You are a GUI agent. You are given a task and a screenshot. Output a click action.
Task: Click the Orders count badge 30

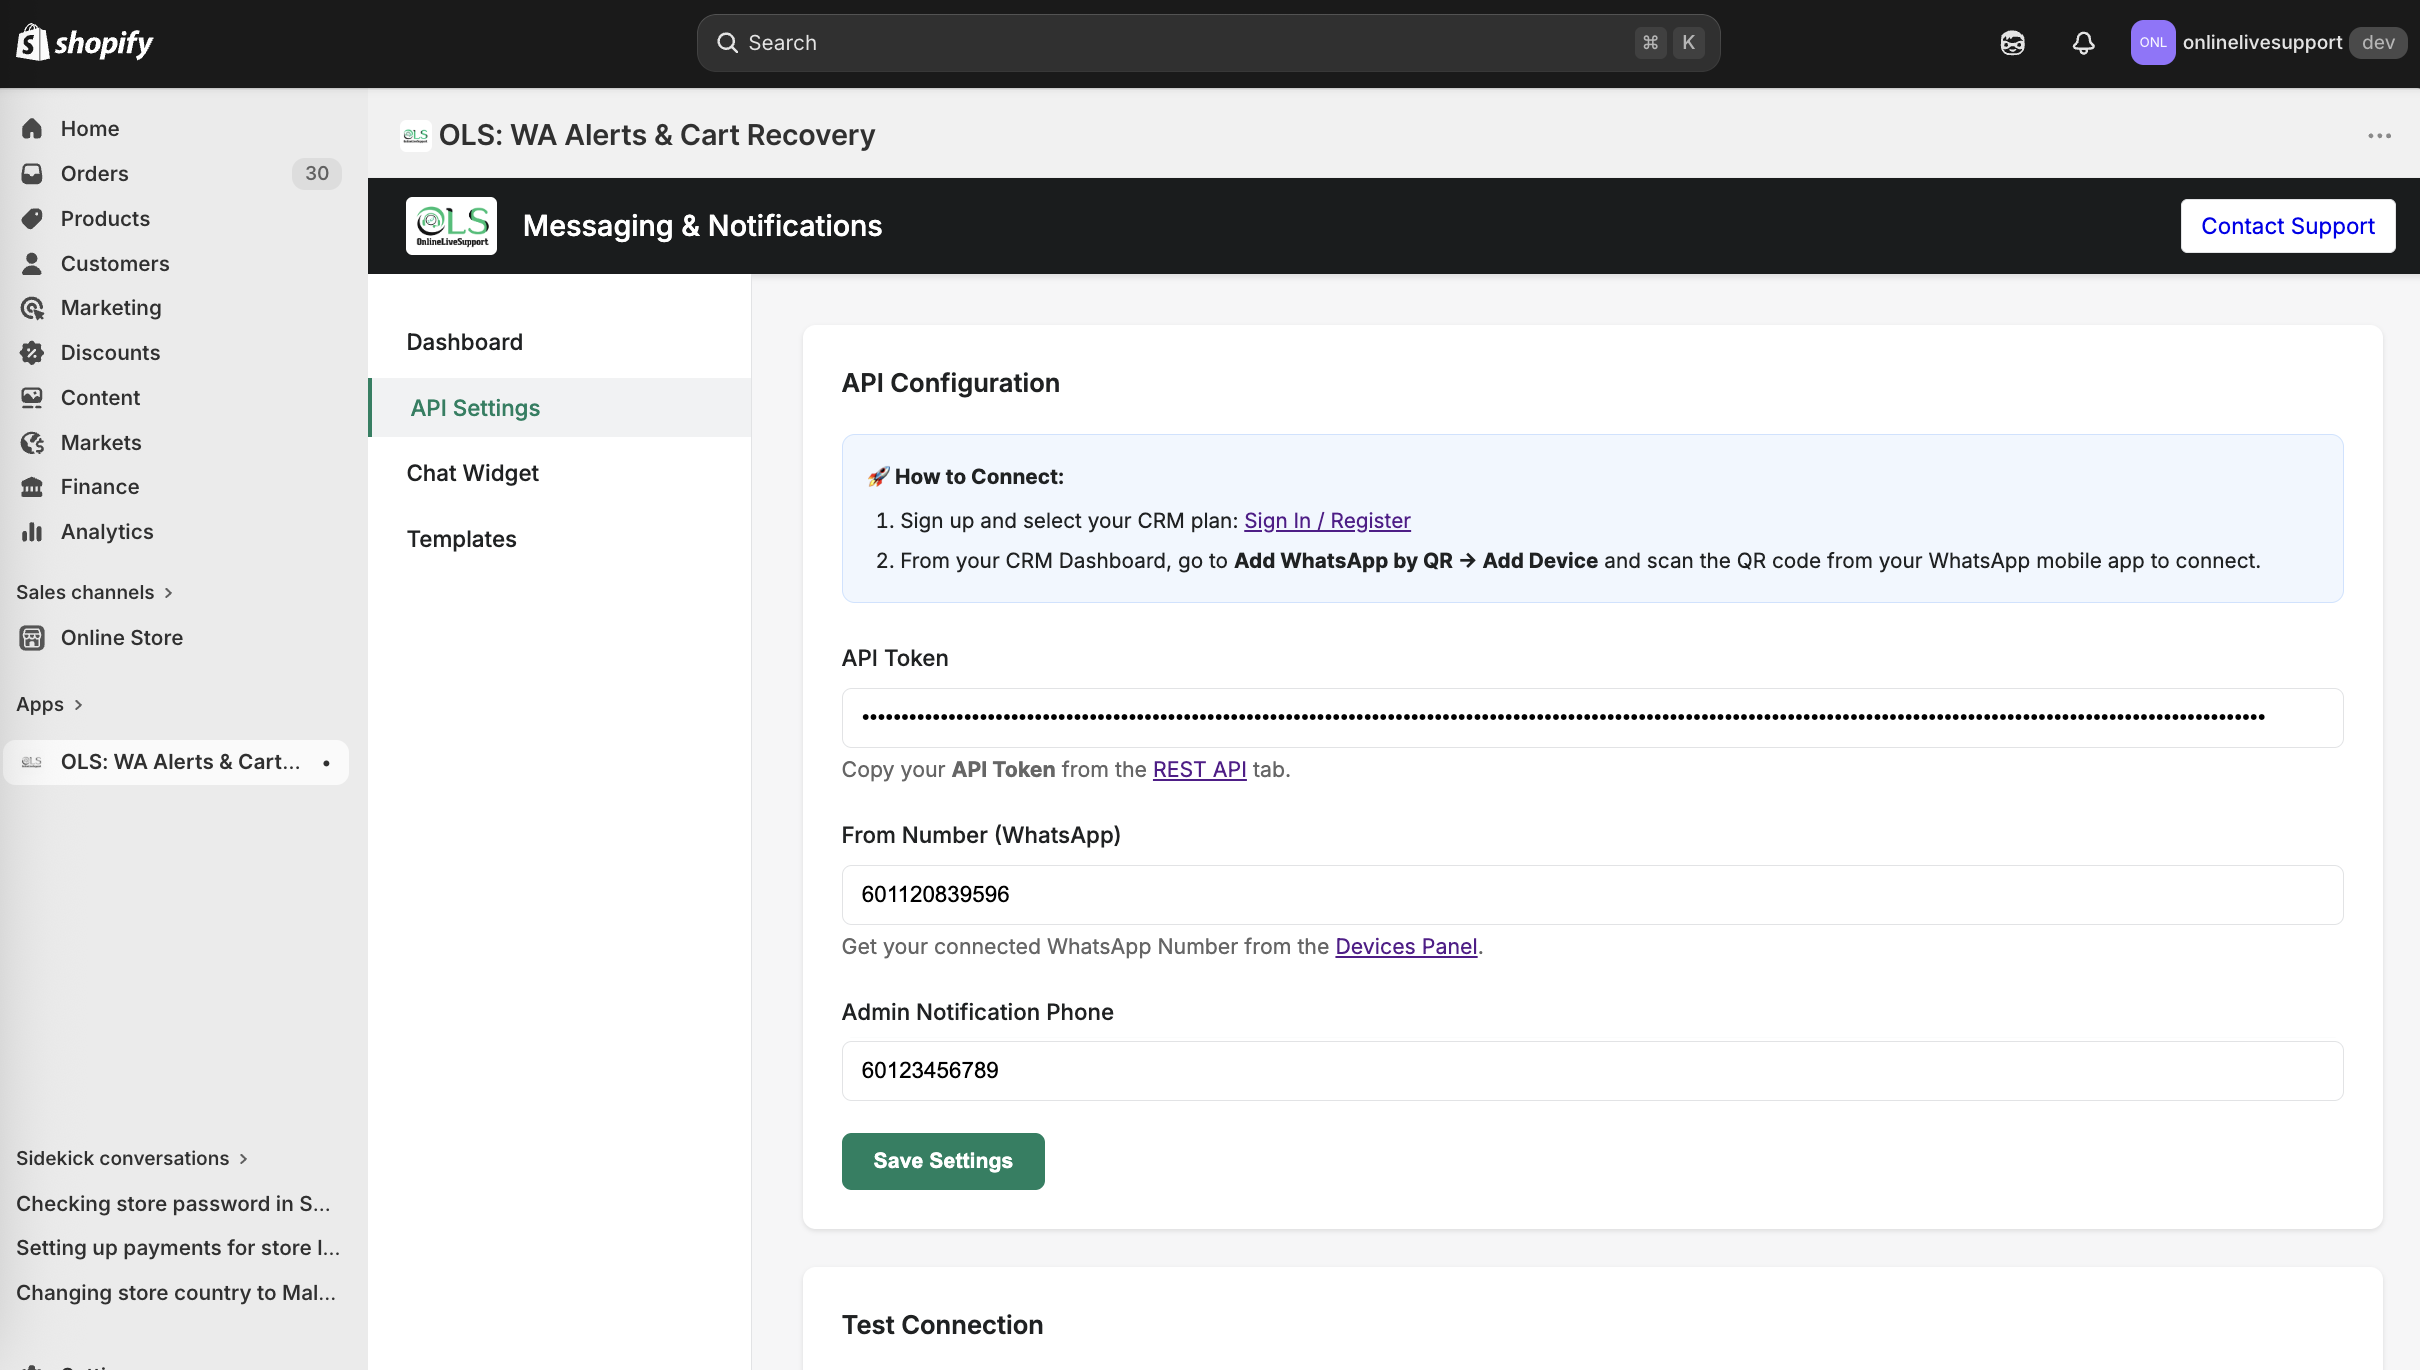[x=317, y=174]
